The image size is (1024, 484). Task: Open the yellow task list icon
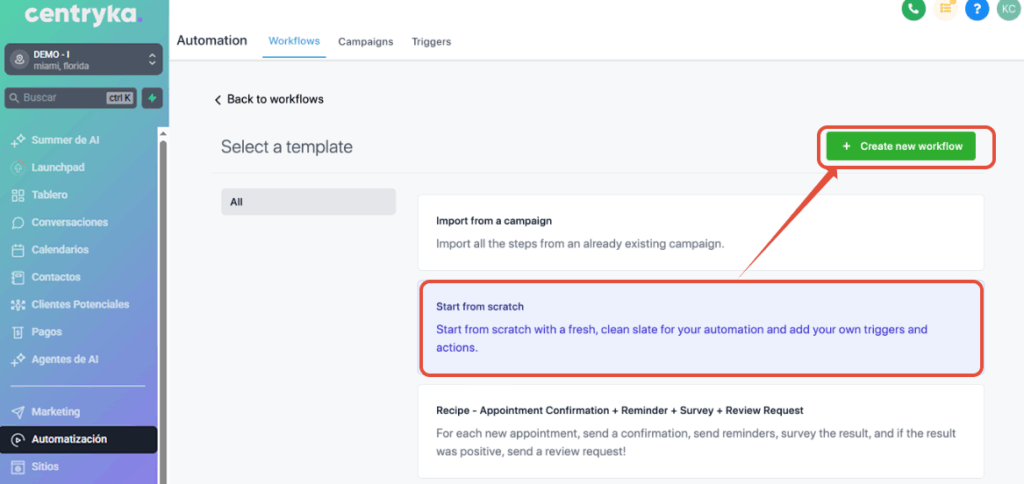945,9
